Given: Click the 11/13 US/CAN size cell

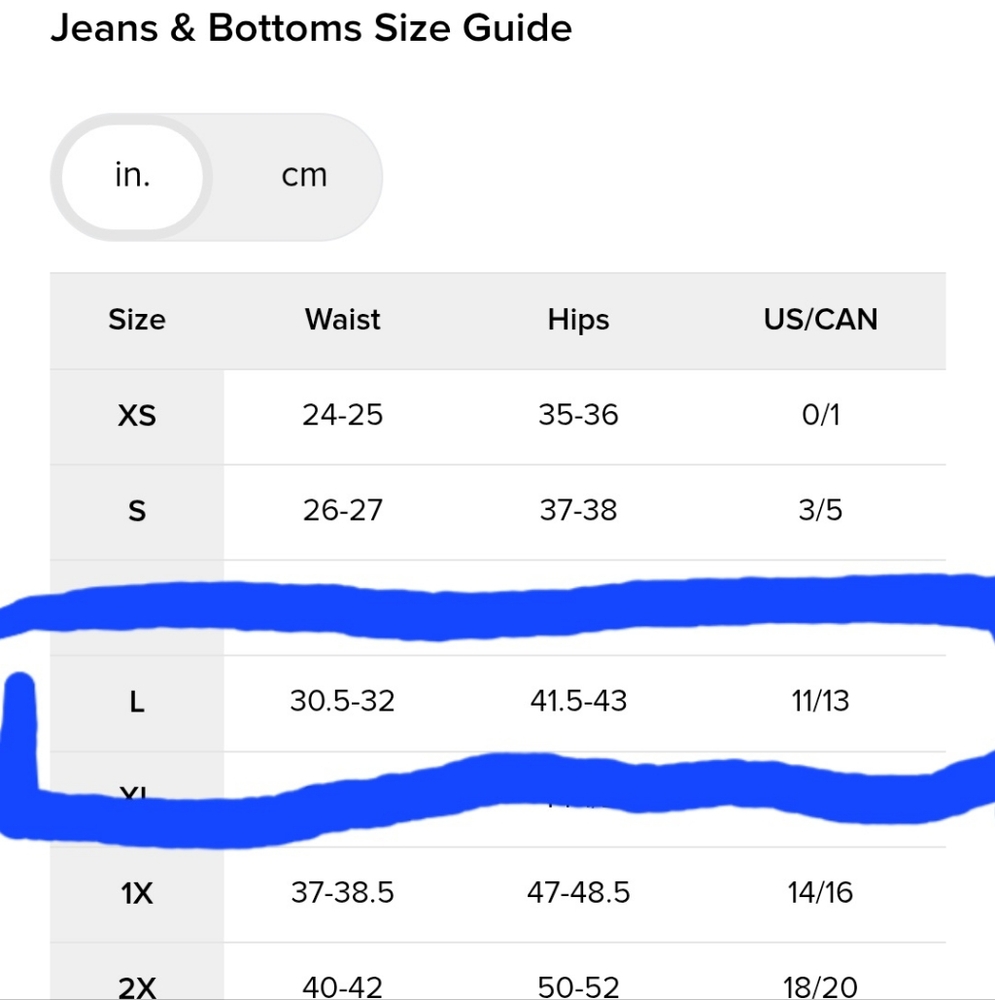Looking at the screenshot, I should [x=820, y=701].
